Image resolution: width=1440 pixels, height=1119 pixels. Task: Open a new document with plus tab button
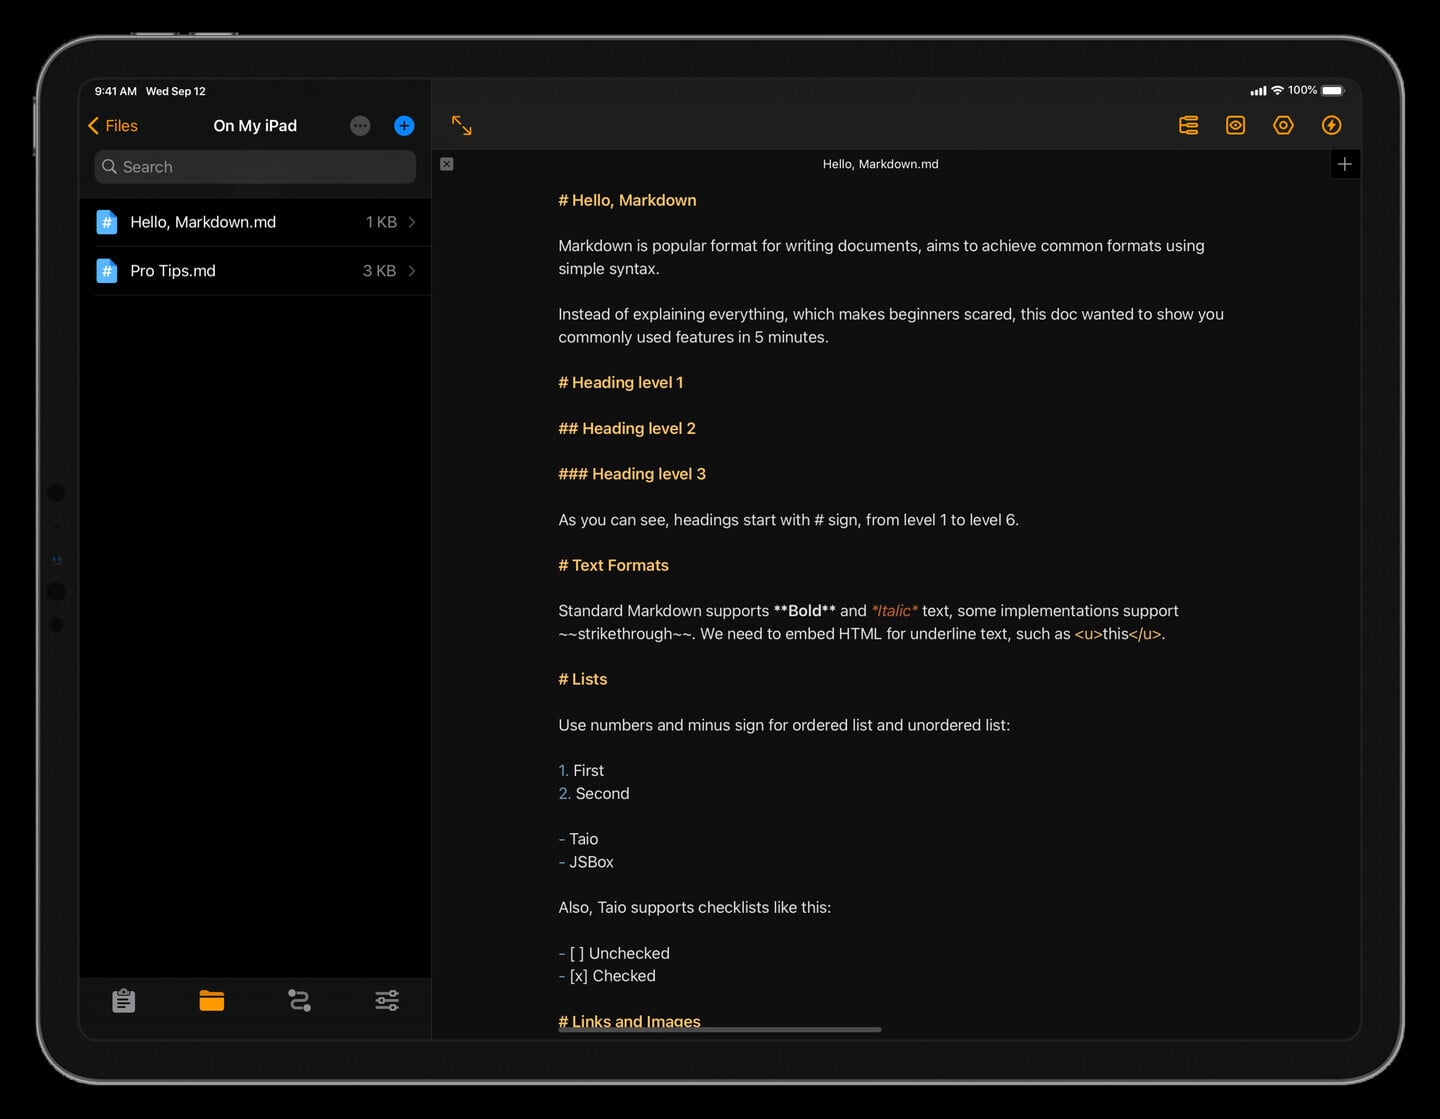coord(1344,163)
